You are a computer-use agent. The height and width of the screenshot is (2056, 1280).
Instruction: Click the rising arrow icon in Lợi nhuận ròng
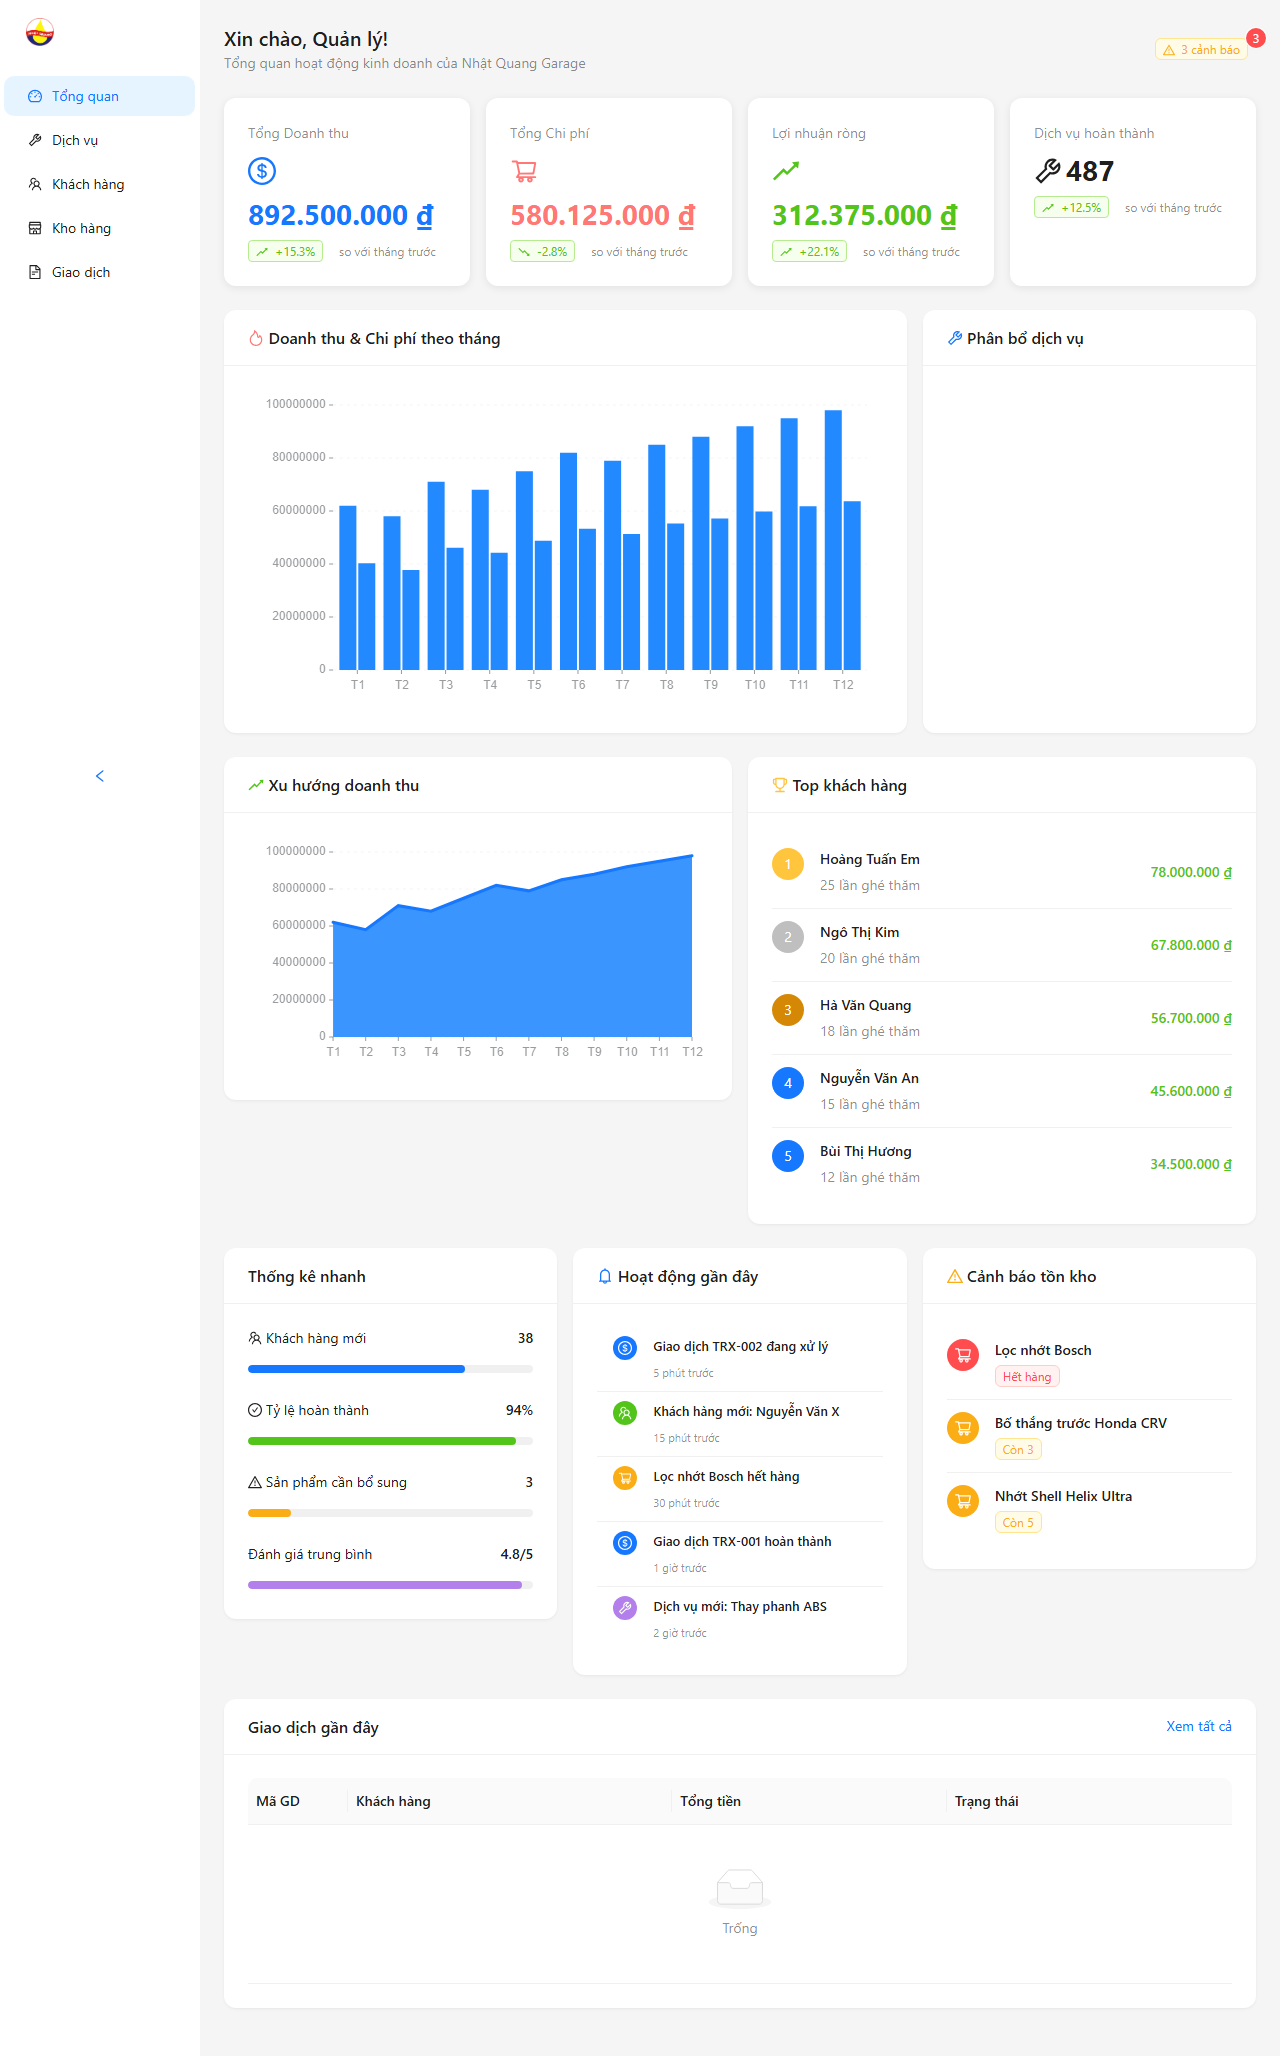(786, 171)
